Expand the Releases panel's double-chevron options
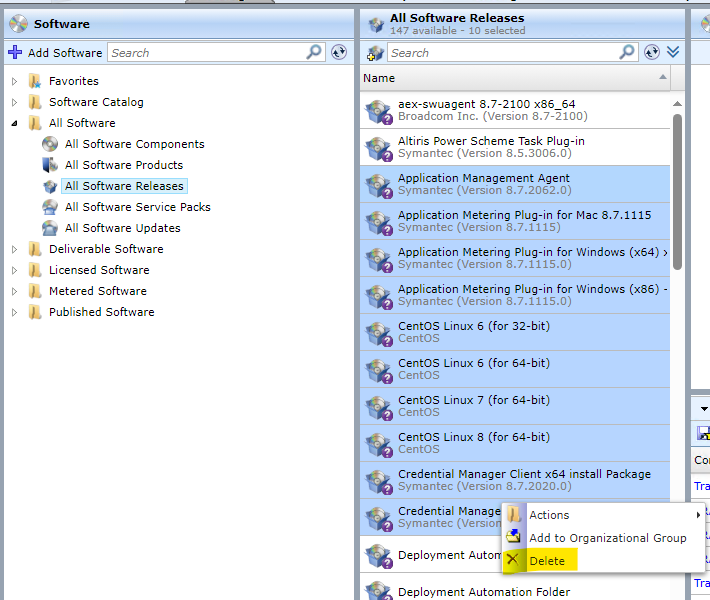This screenshot has width=710, height=600. point(673,52)
